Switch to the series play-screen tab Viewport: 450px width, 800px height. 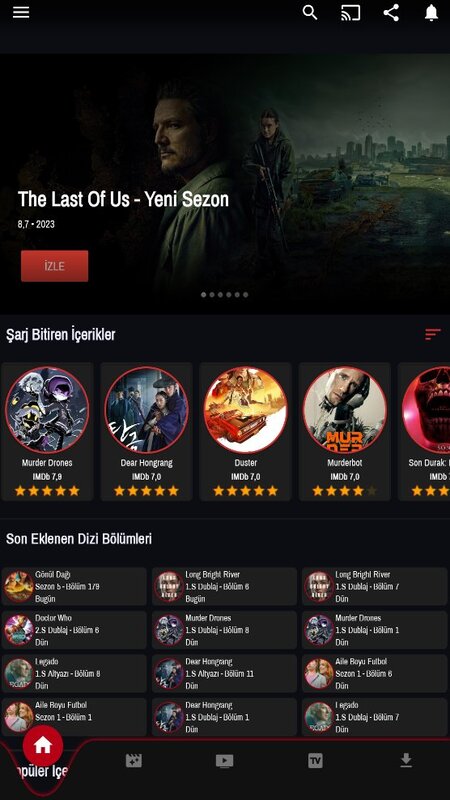pyautogui.click(x=224, y=761)
